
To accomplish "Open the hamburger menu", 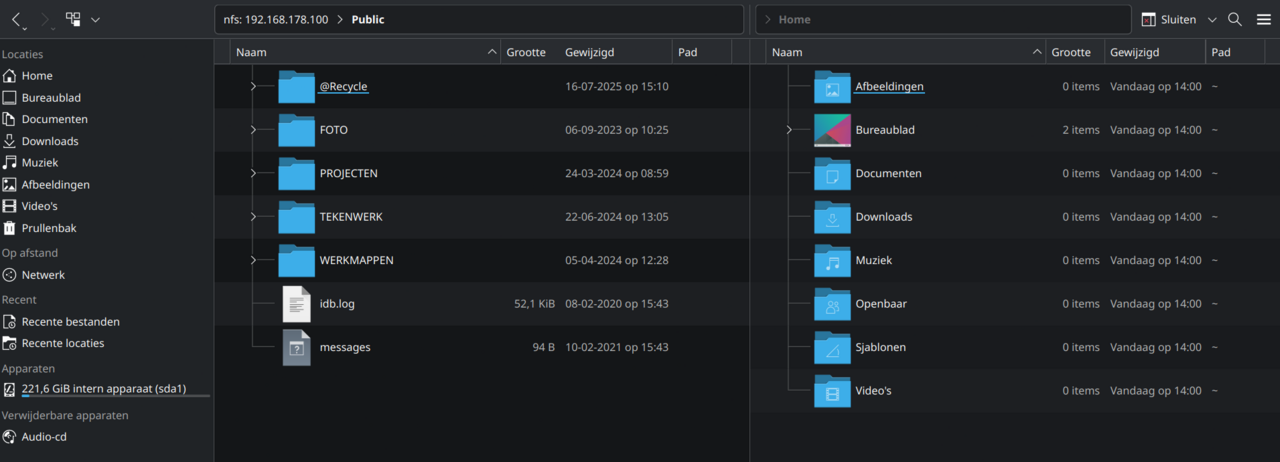I will (1263, 20).
